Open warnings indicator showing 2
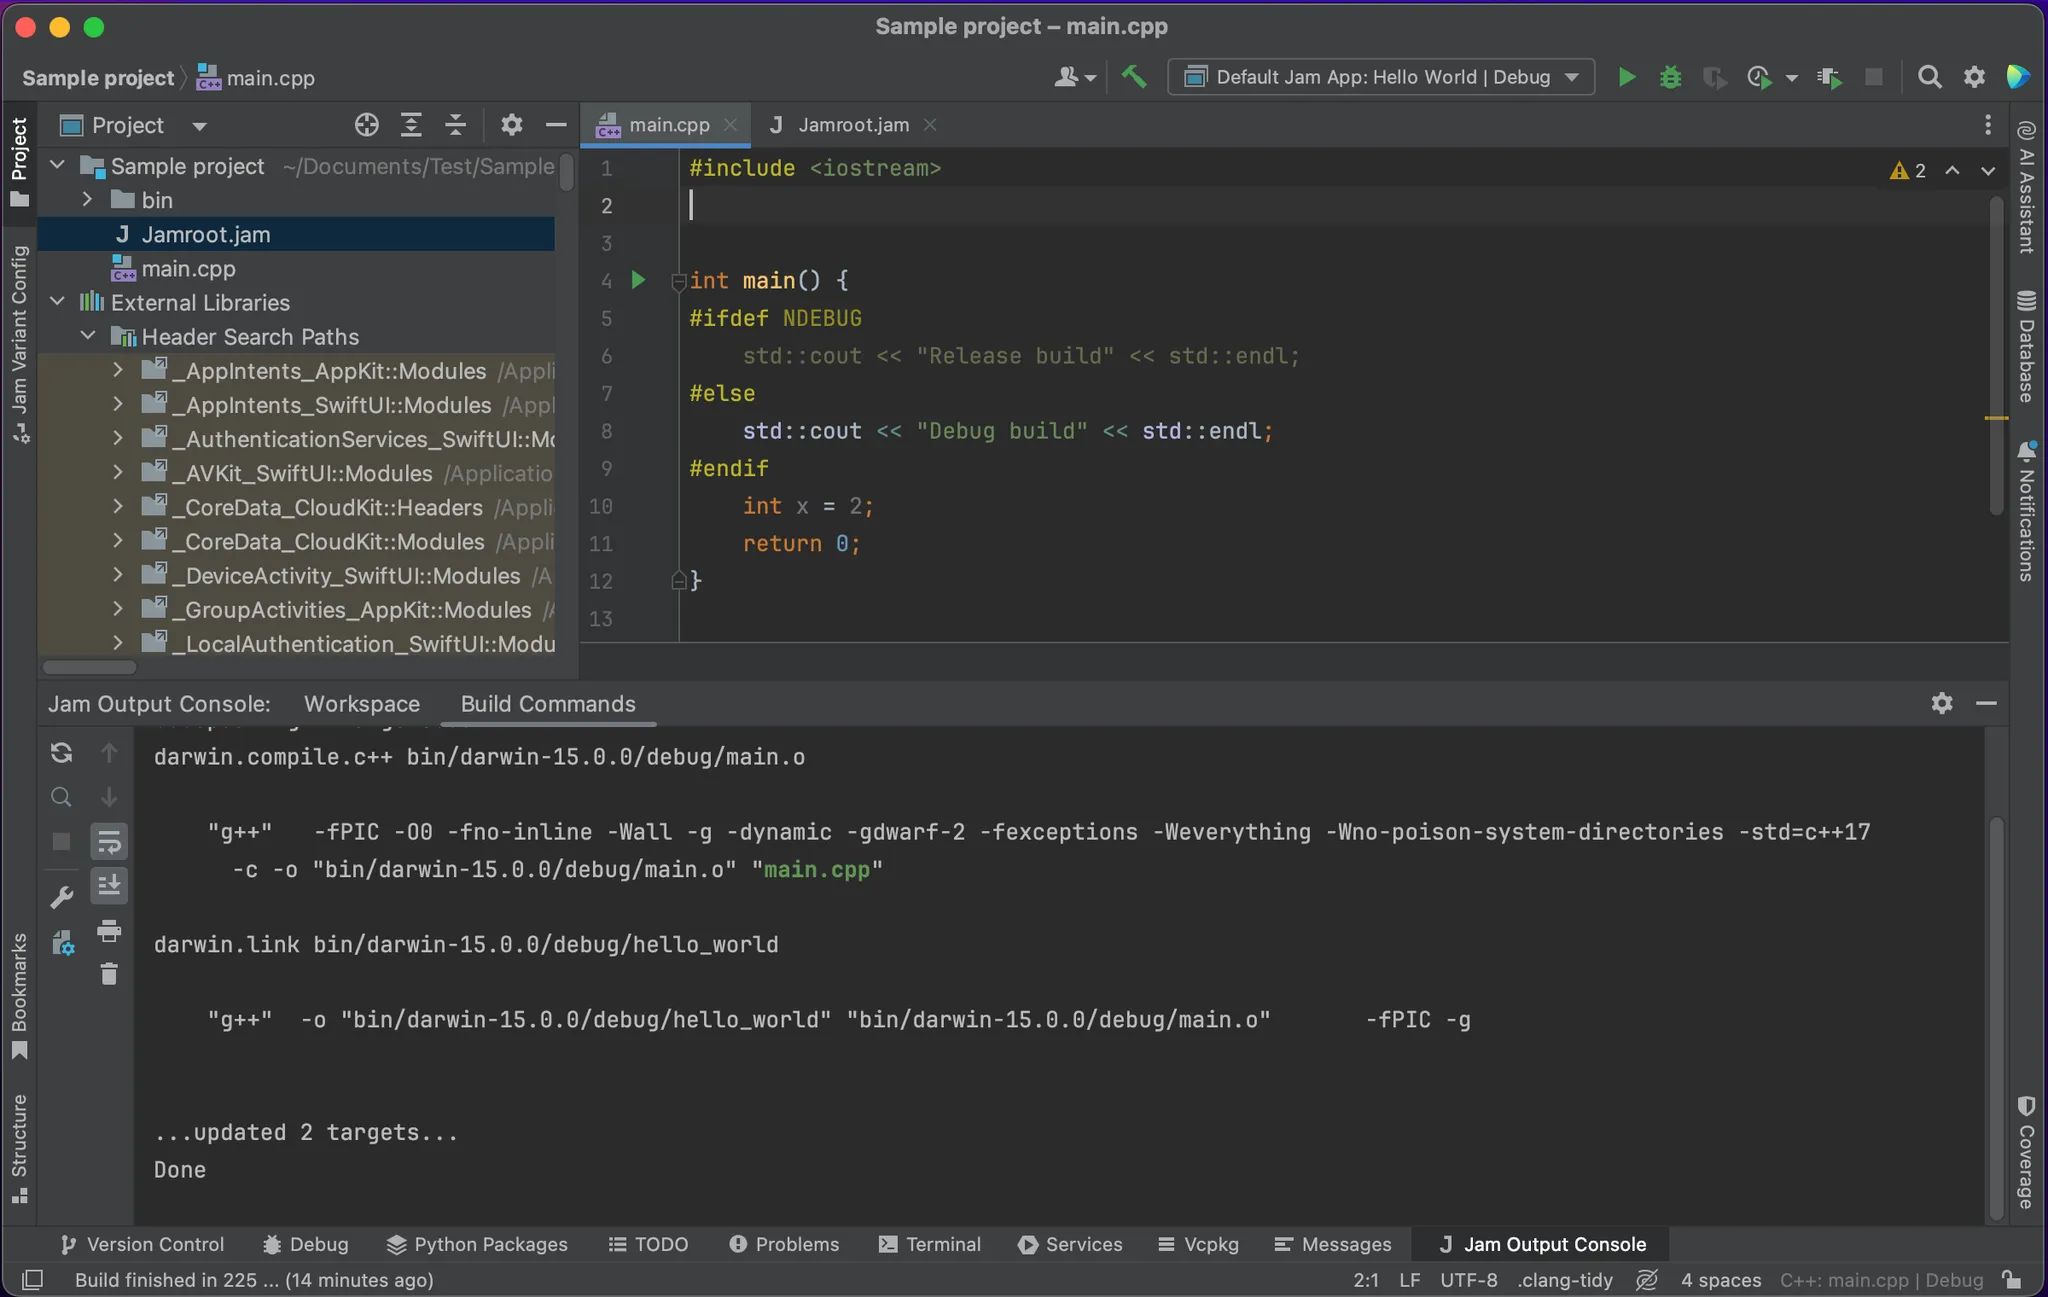Image resolution: width=2048 pixels, height=1297 pixels. coord(1908,171)
